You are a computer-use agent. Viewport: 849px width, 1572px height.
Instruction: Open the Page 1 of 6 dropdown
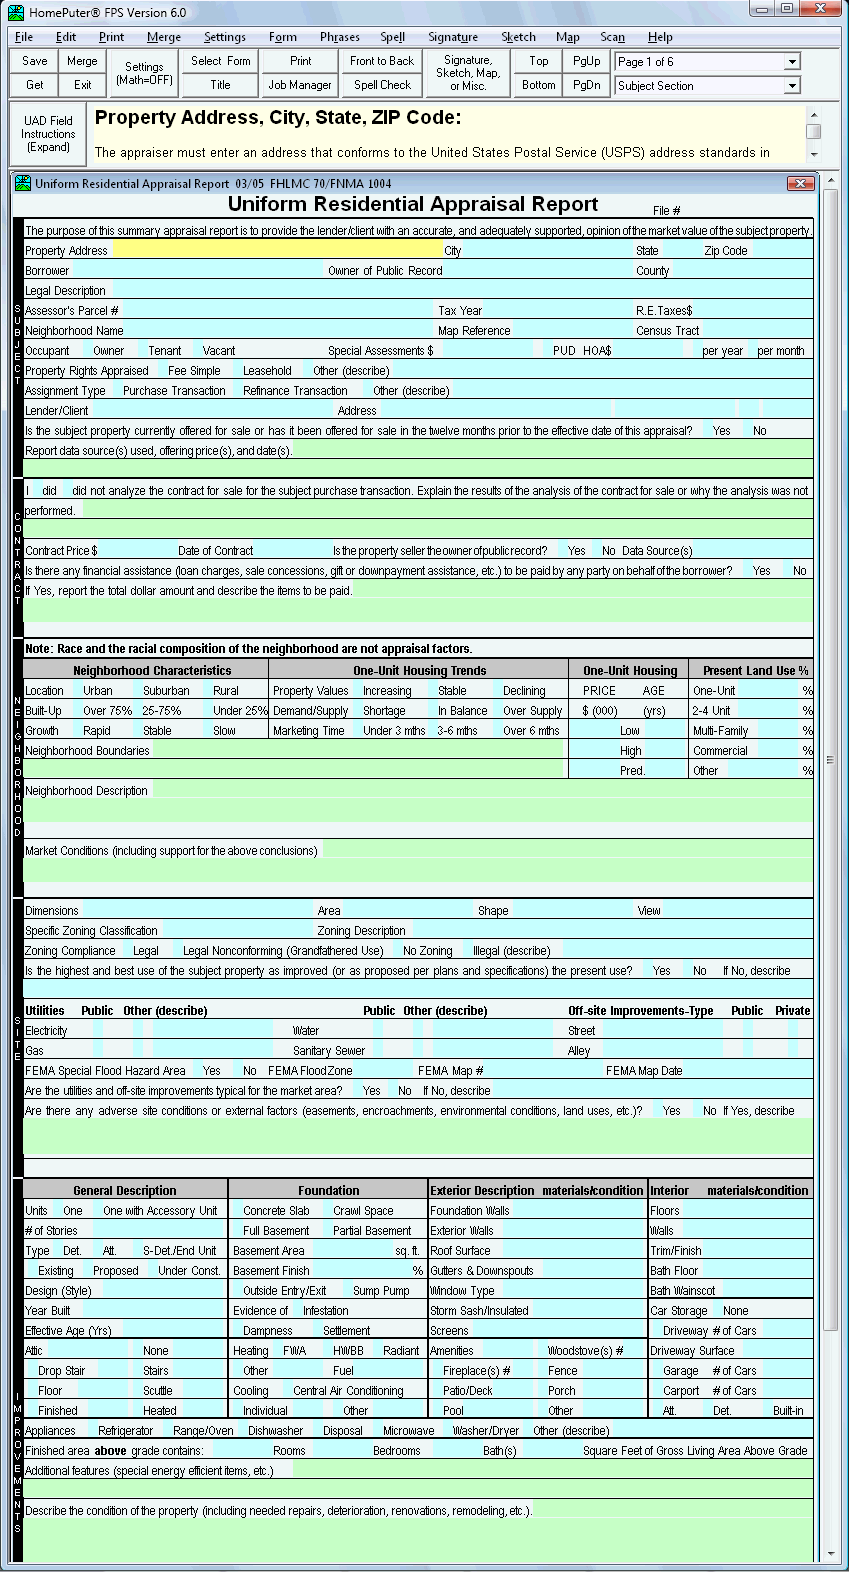pyautogui.click(x=792, y=62)
